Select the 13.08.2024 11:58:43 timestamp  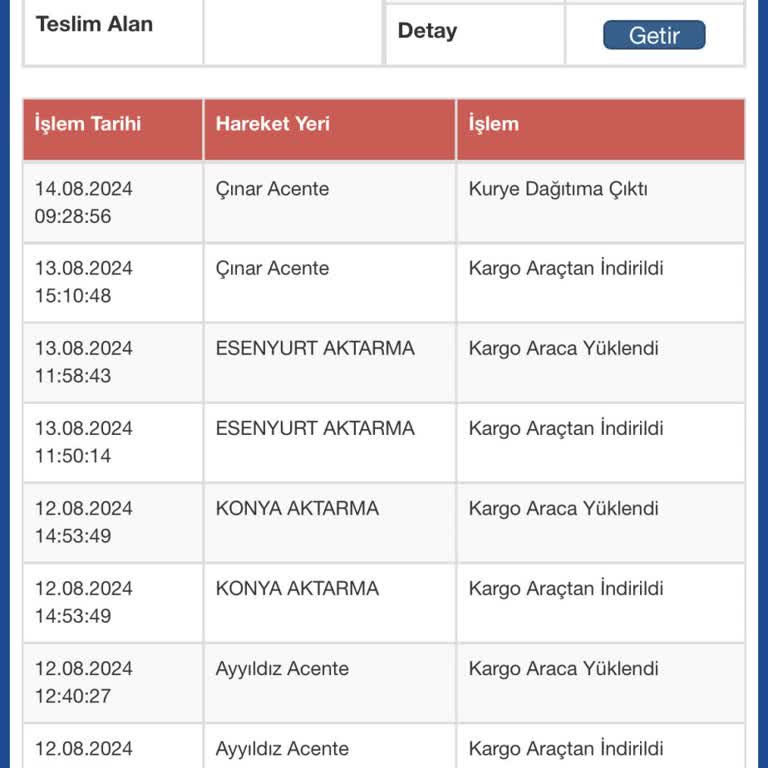point(84,362)
